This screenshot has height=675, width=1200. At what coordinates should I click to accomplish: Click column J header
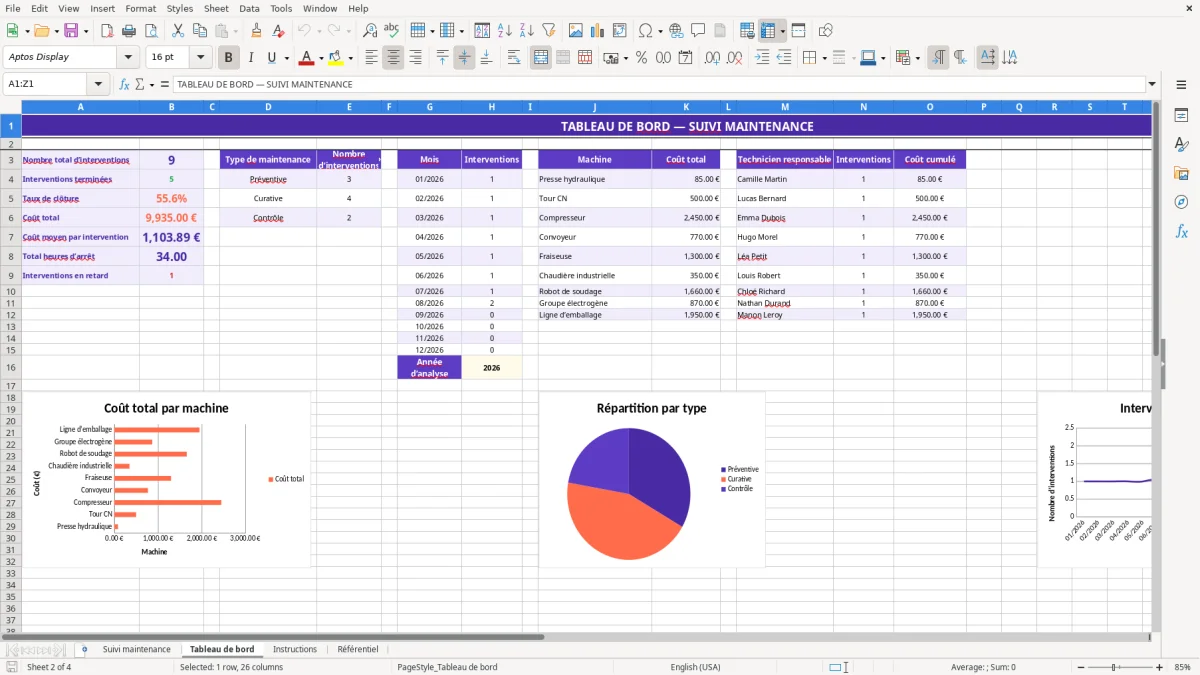594,107
